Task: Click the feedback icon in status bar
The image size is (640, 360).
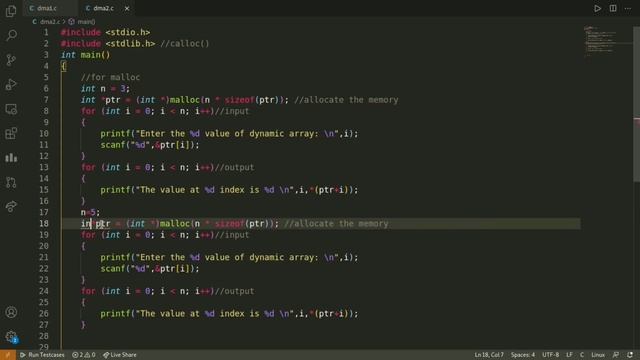Action: 616,355
